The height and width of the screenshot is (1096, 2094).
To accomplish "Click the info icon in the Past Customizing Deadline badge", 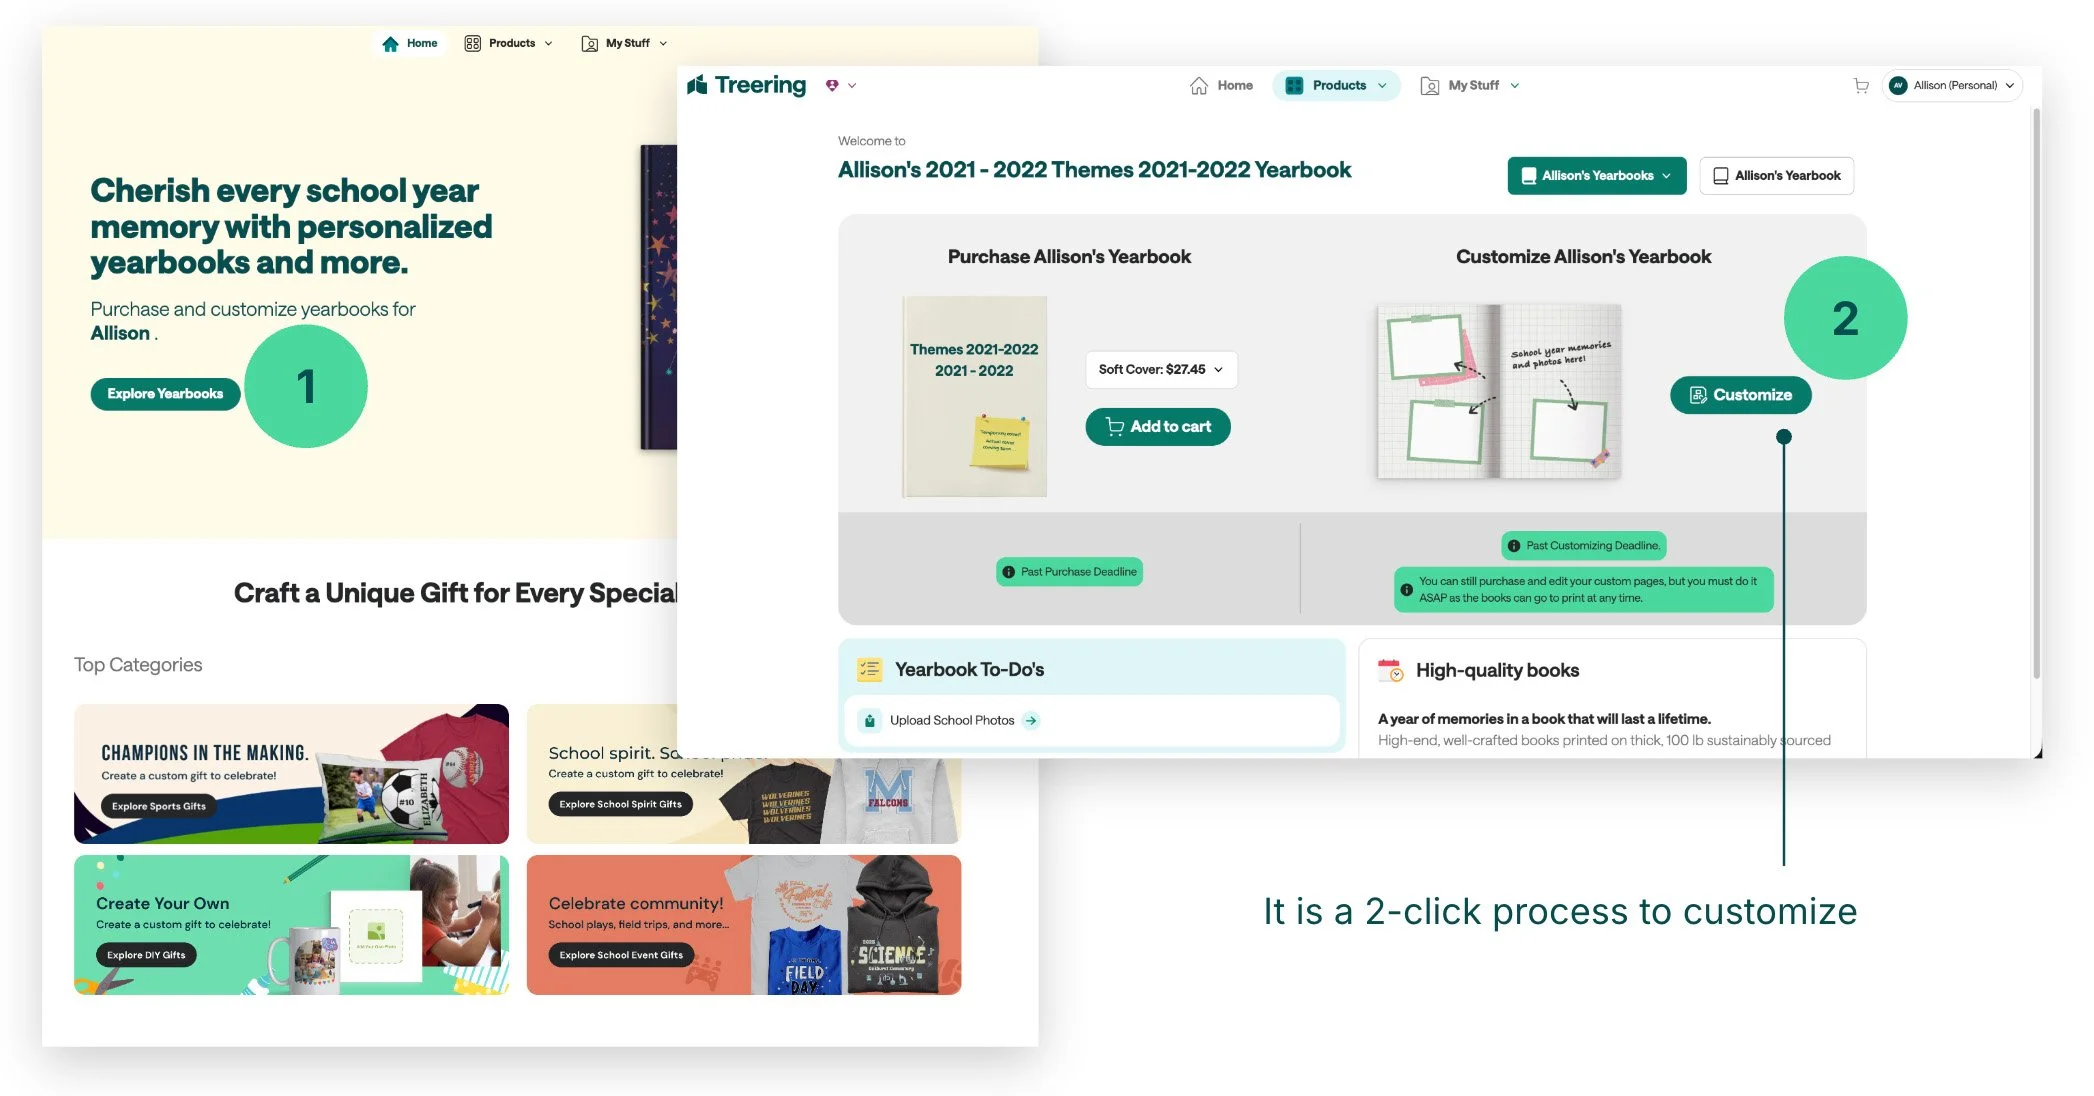I will click(x=1514, y=546).
